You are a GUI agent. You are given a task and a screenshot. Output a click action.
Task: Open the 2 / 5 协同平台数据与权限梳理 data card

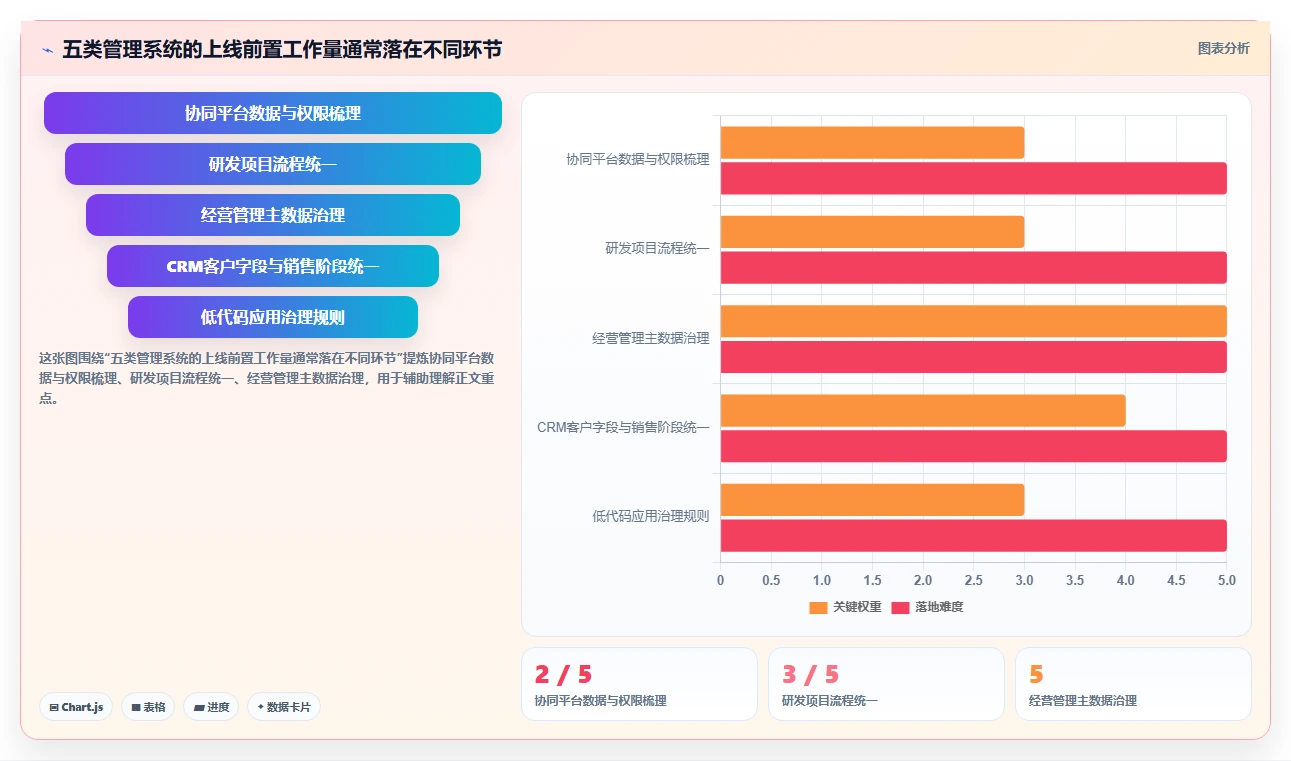pos(639,684)
